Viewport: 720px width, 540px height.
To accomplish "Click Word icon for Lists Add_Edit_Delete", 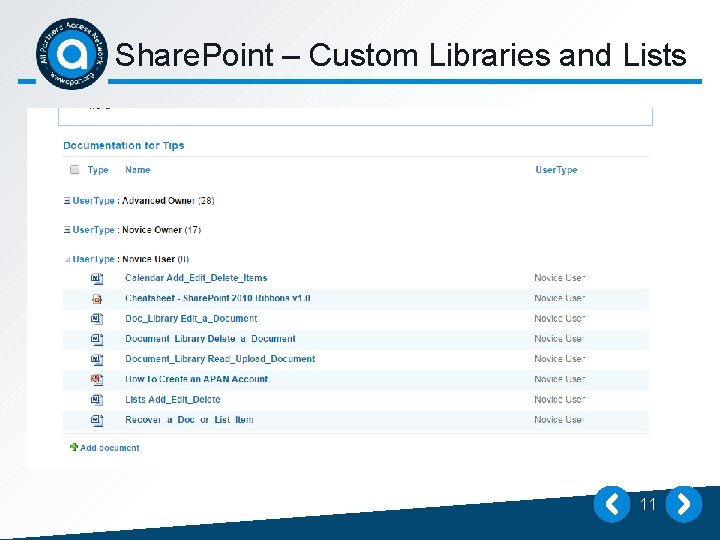I will [x=97, y=399].
